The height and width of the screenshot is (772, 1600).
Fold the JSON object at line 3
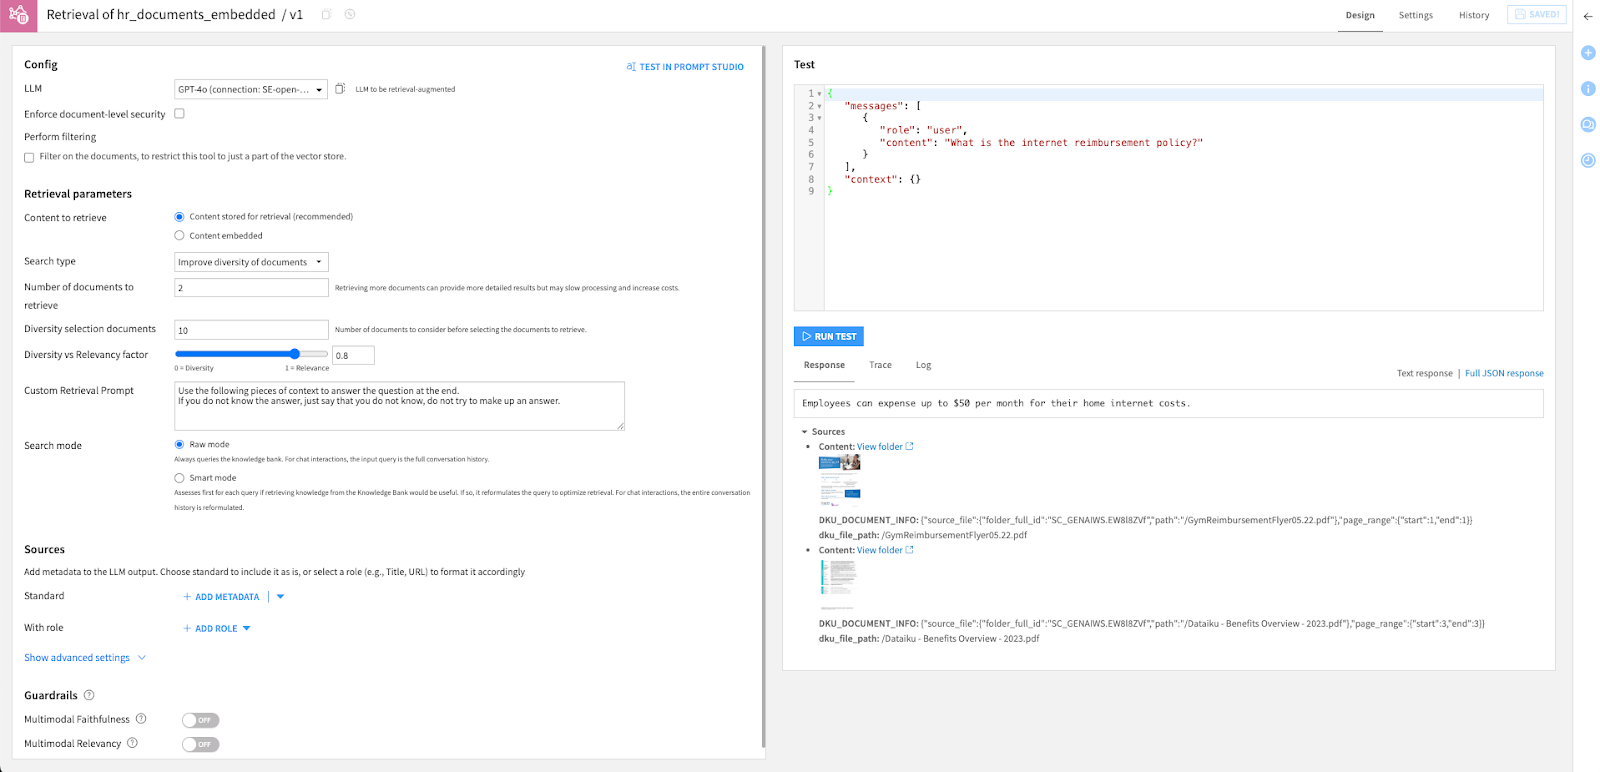point(820,118)
